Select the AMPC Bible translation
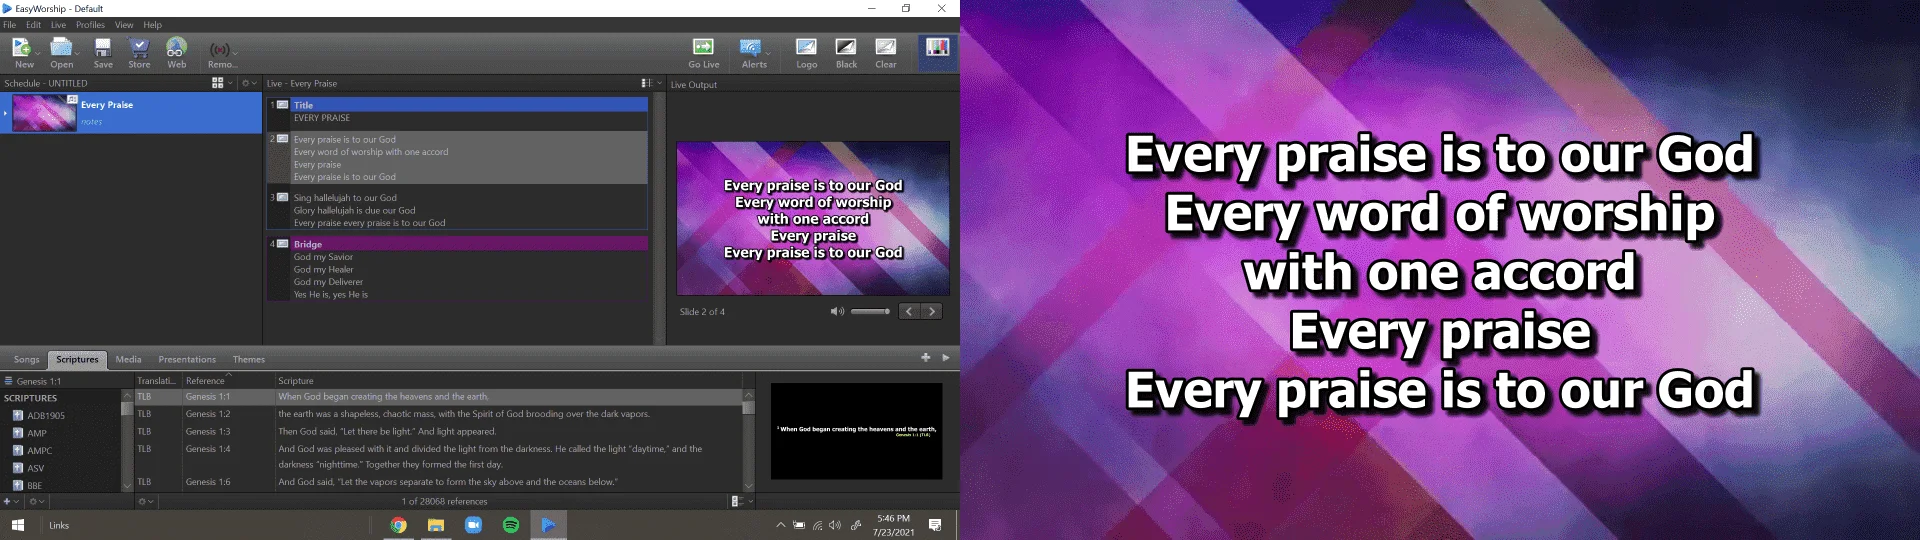This screenshot has height=540, width=1920. pyautogui.click(x=40, y=451)
